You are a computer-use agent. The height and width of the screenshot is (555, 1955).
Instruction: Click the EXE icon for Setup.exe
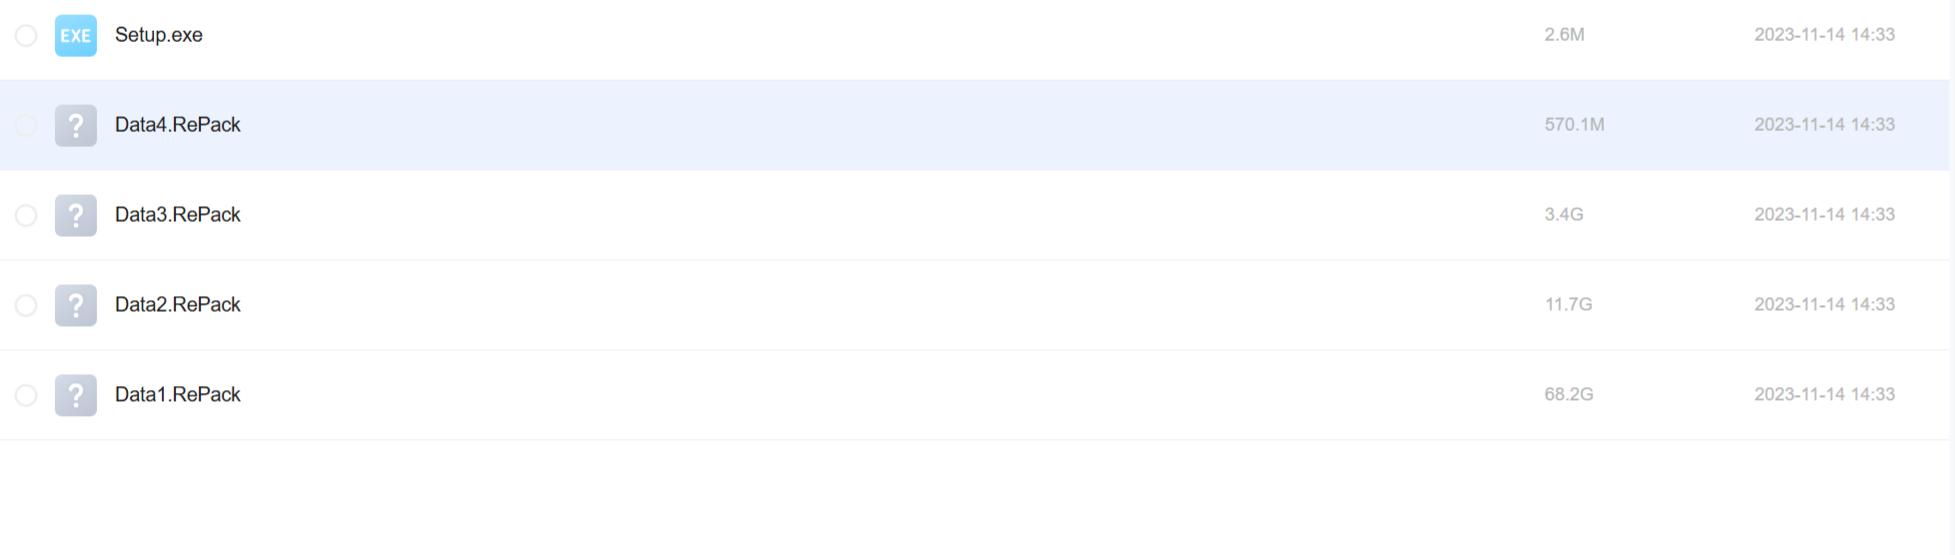pyautogui.click(x=75, y=35)
